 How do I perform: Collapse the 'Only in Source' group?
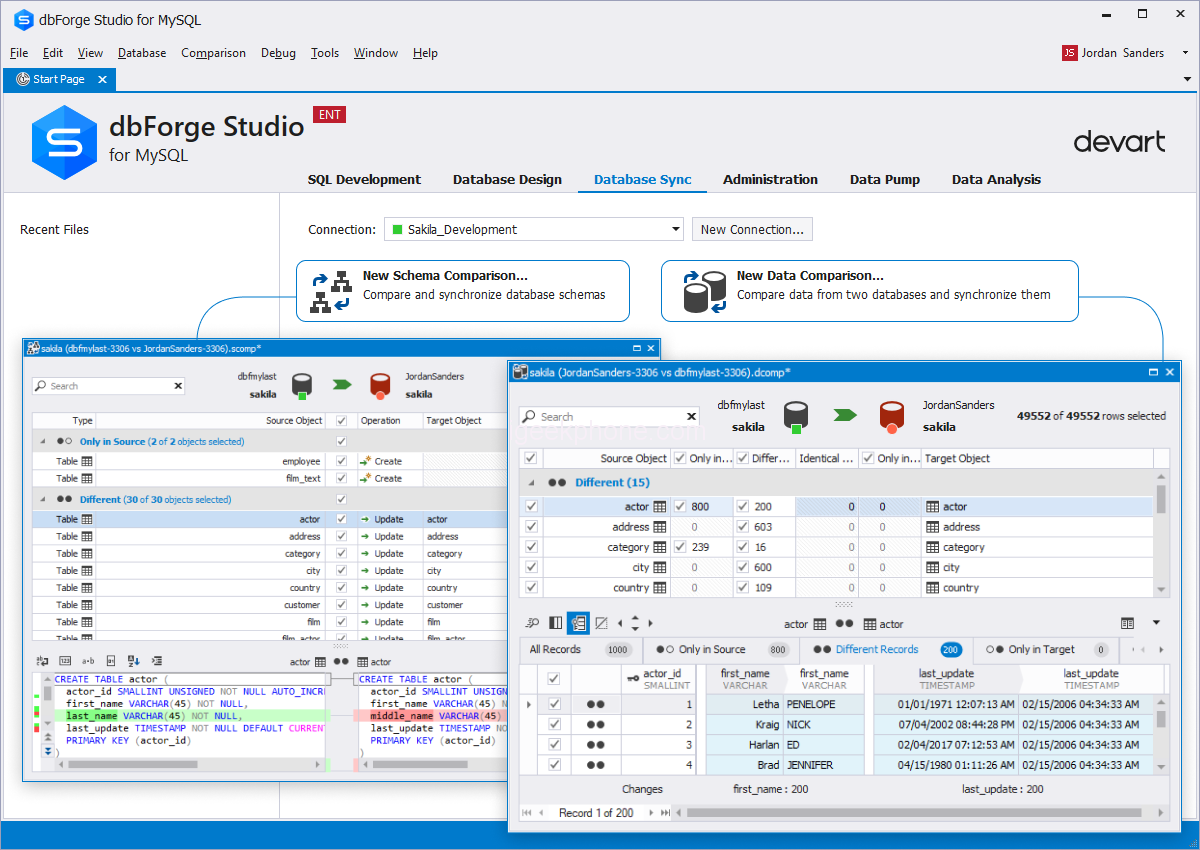pos(43,441)
